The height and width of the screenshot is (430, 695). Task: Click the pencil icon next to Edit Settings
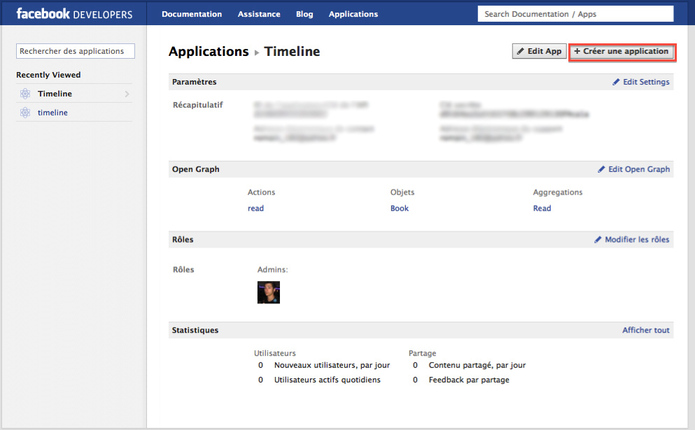(x=616, y=82)
